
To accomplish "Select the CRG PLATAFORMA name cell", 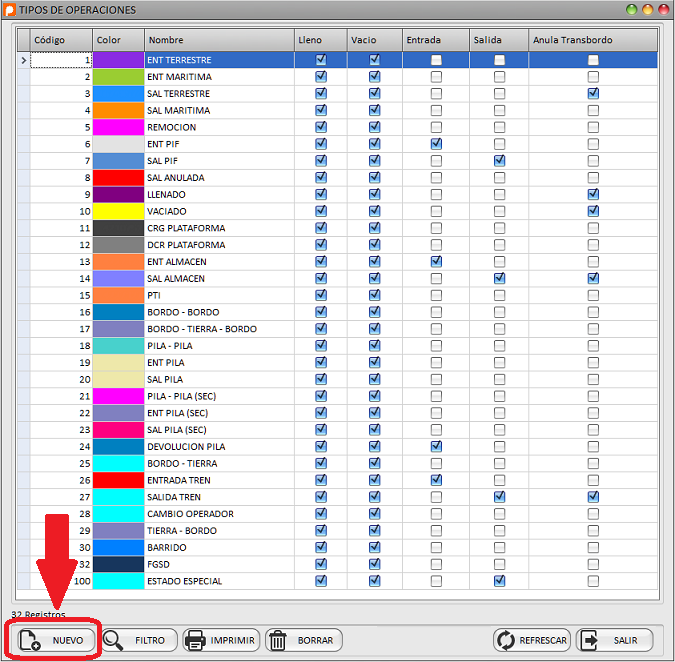I will coord(220,228).
